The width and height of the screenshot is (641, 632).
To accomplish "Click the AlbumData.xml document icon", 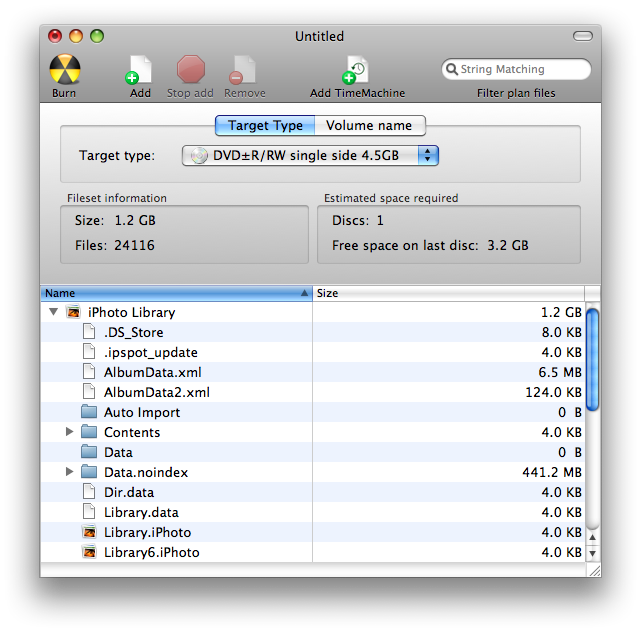I will pos(89,372).
